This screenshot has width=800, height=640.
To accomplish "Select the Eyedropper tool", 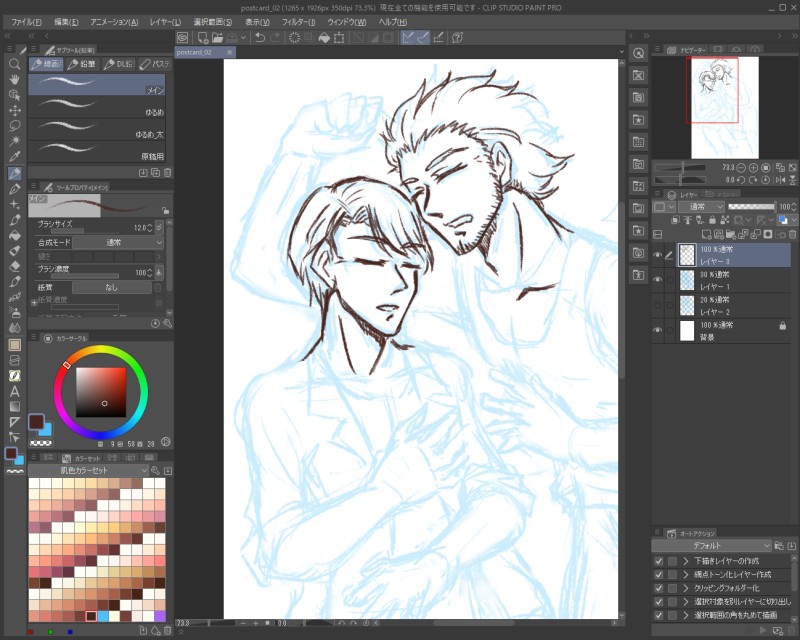I will 14,156.
